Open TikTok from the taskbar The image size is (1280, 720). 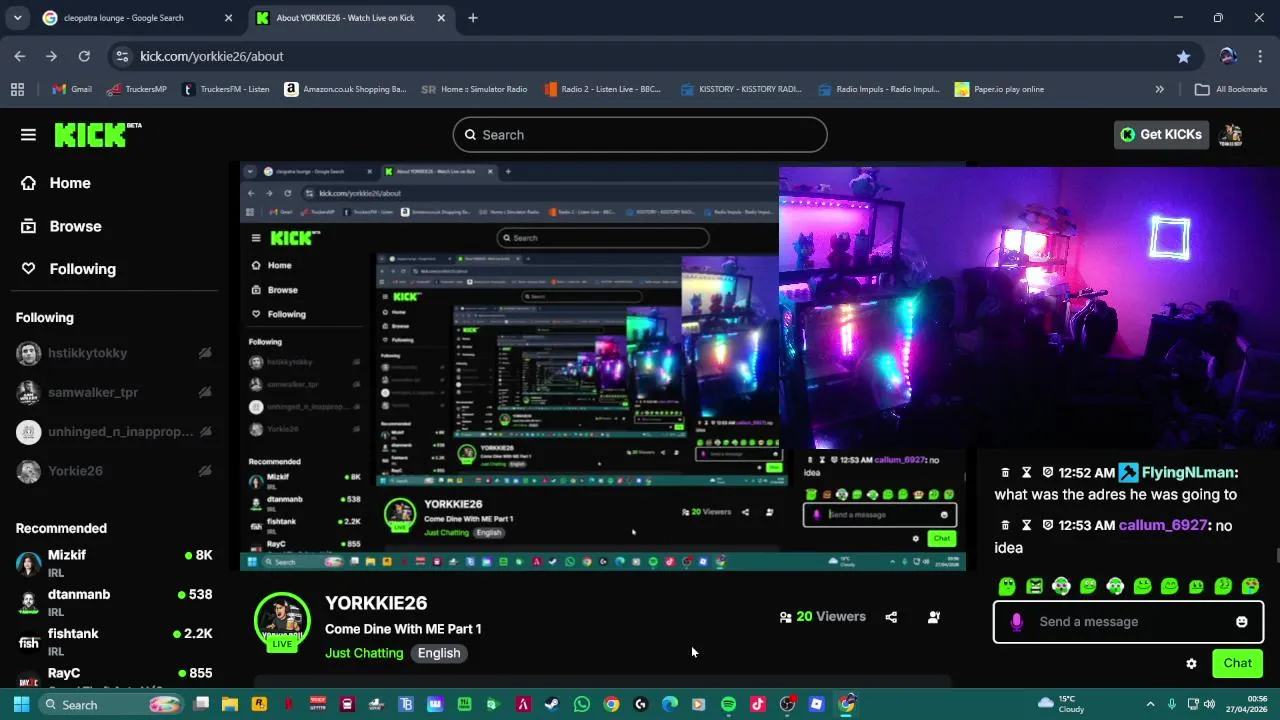point(757,704)
